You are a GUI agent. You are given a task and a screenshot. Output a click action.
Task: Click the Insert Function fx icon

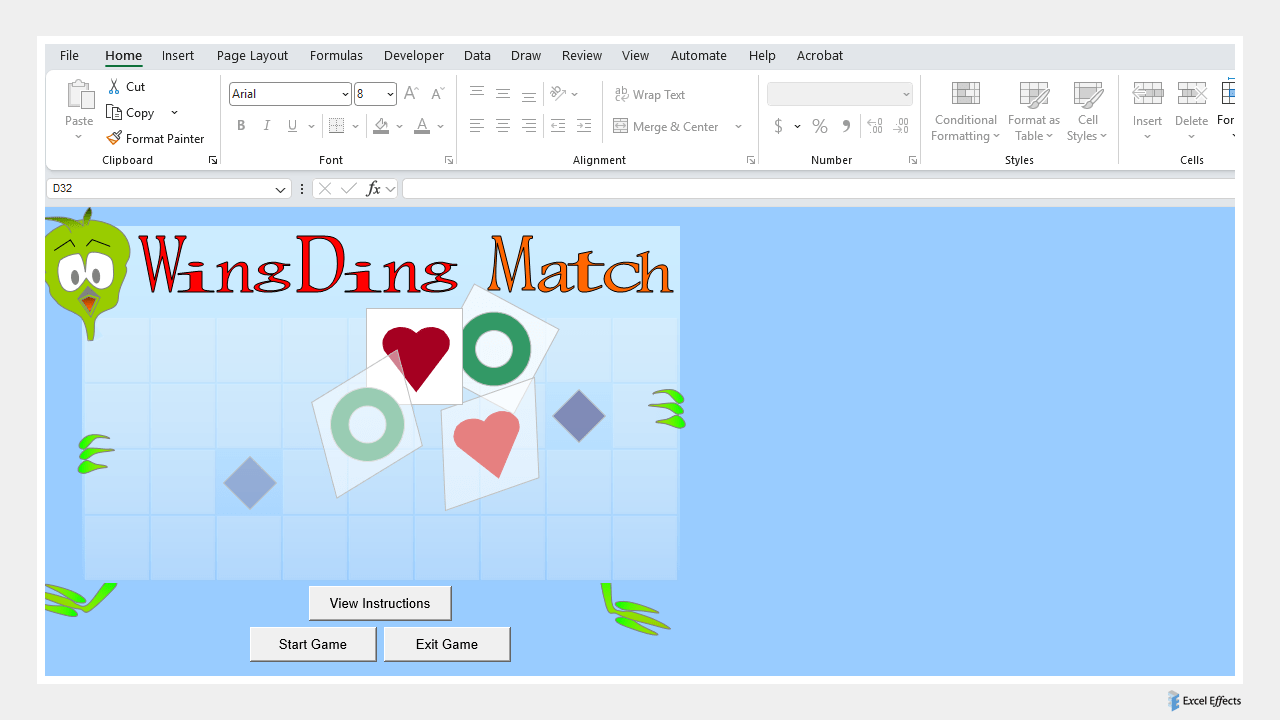pos(373,188)
